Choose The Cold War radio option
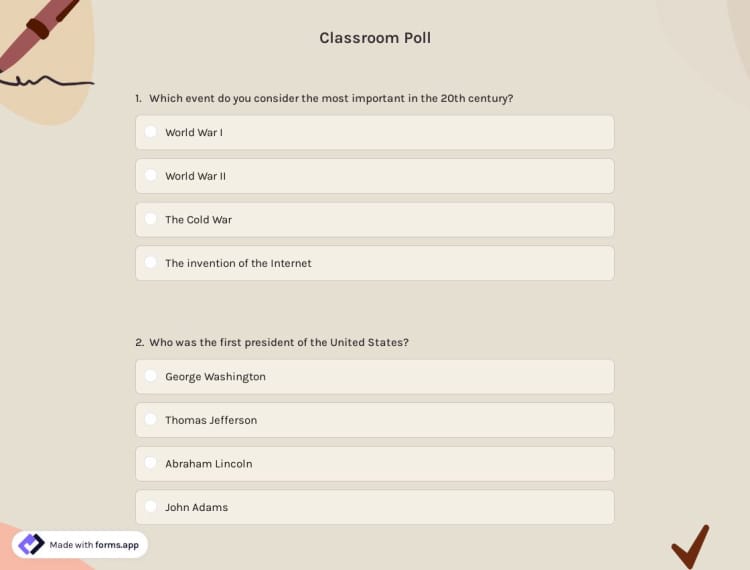Image resolution: width=750 pixels, height=570 pixels. (151, 219)
